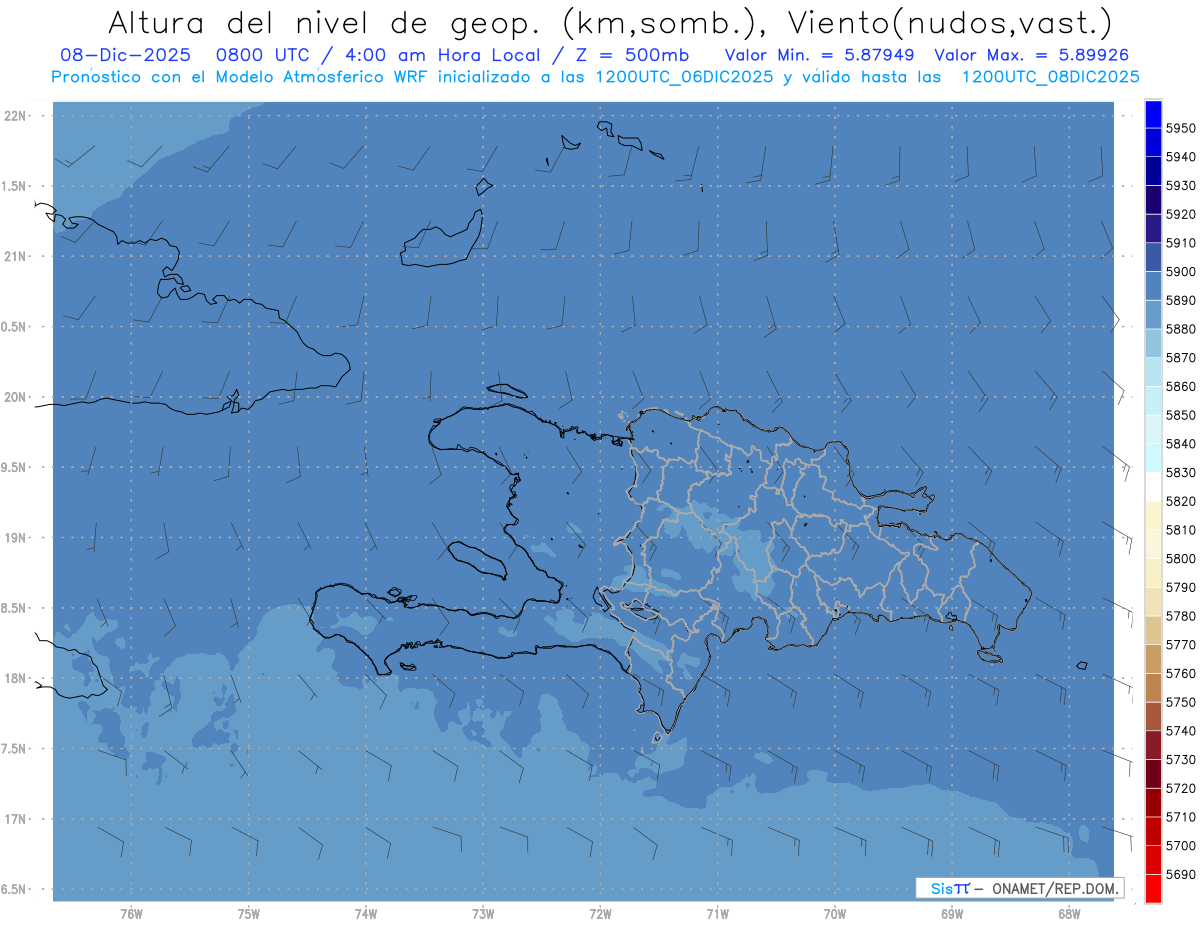The width and height of the screenshot is (1200, 927).
Task: Click the color swatch between 5810 and 5820
Action: click(x=1153, y=515)
